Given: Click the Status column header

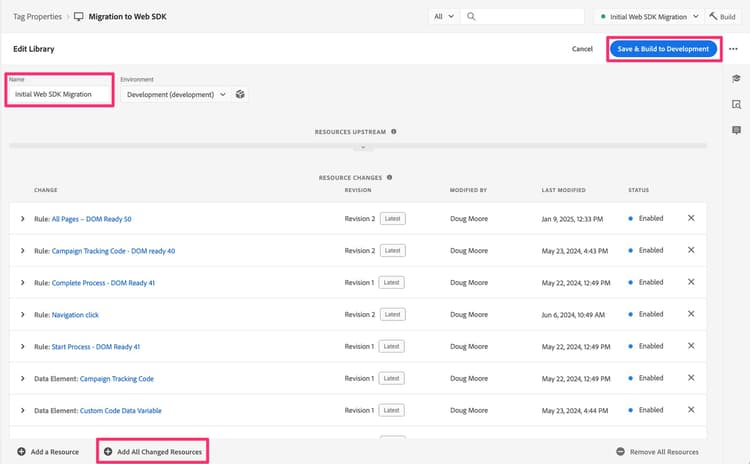Looking at the screenshot, I should tap(639, 190).
